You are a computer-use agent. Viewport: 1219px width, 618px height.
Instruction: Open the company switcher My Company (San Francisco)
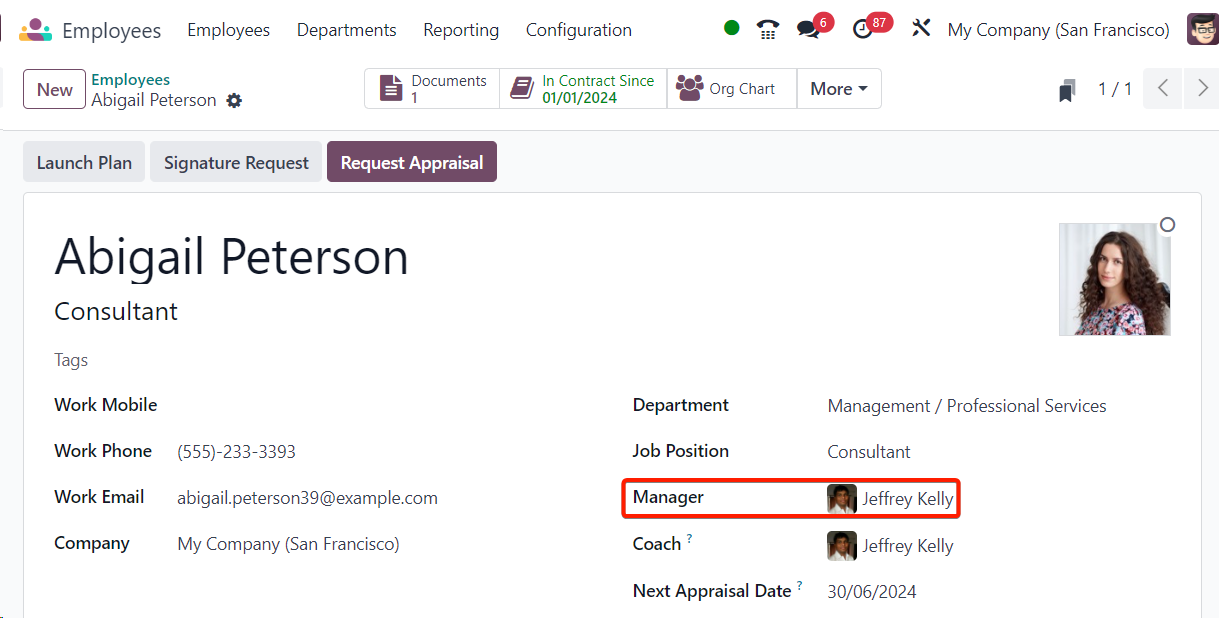pos(1058,30)
